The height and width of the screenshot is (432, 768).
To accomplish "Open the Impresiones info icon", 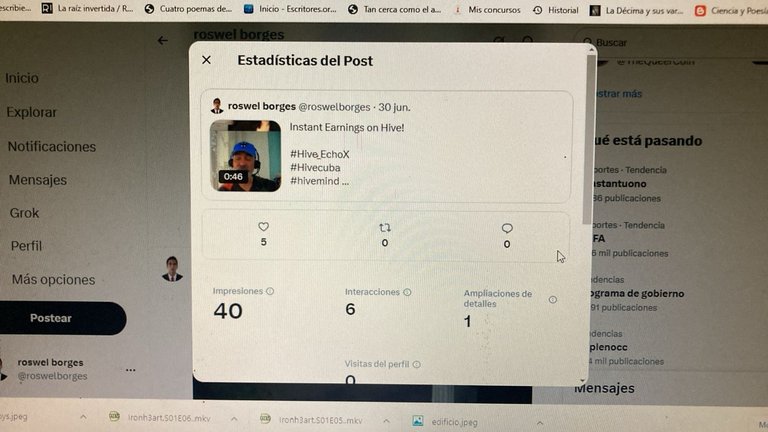I will (270, 291).
